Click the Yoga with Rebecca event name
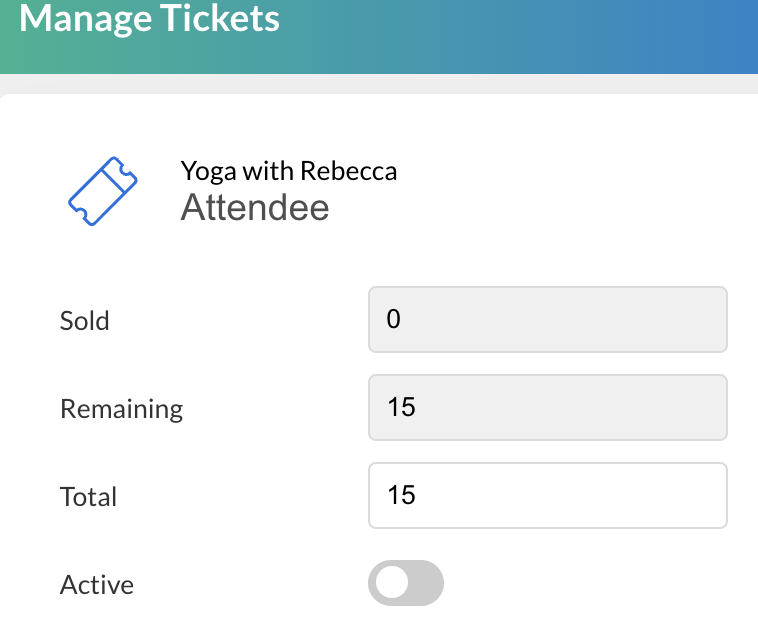The image size is (758, 640). (x=288, y=171)
